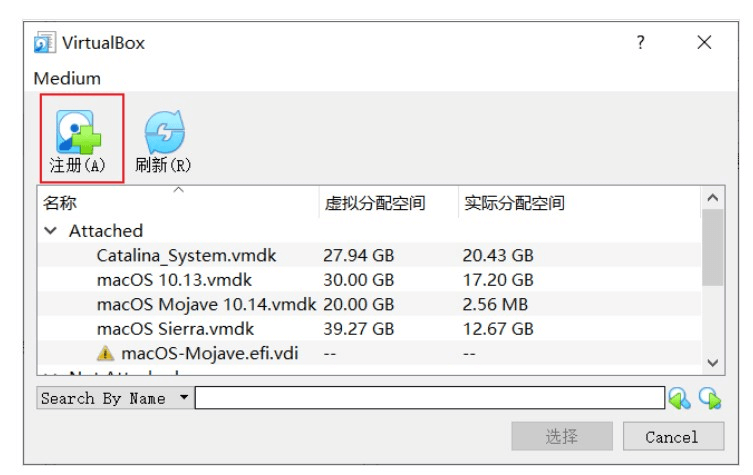Click the vertical scrollbar thumb
Screen dimensions: 753x475
pos(713,248)
